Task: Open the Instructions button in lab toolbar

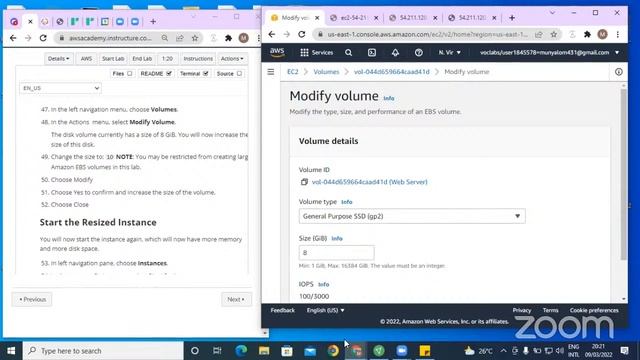Action: coord(198,59)
